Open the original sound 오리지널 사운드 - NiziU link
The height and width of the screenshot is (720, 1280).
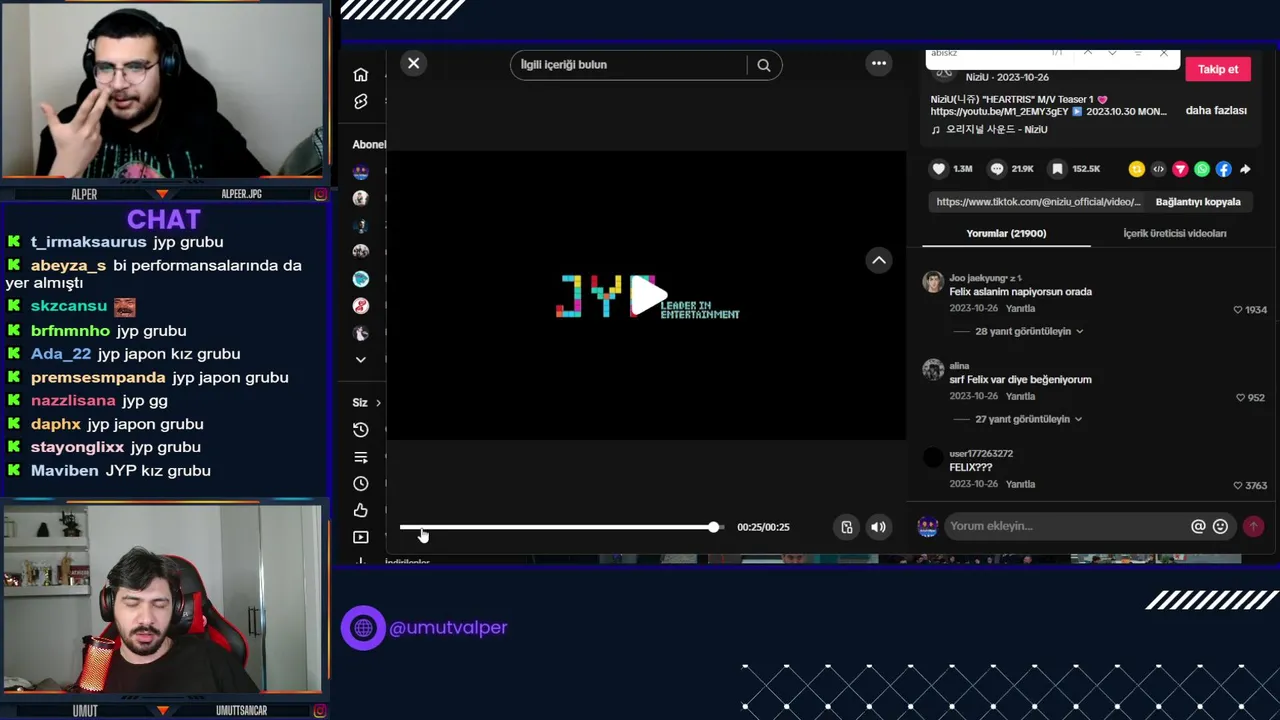coord(996,130)
